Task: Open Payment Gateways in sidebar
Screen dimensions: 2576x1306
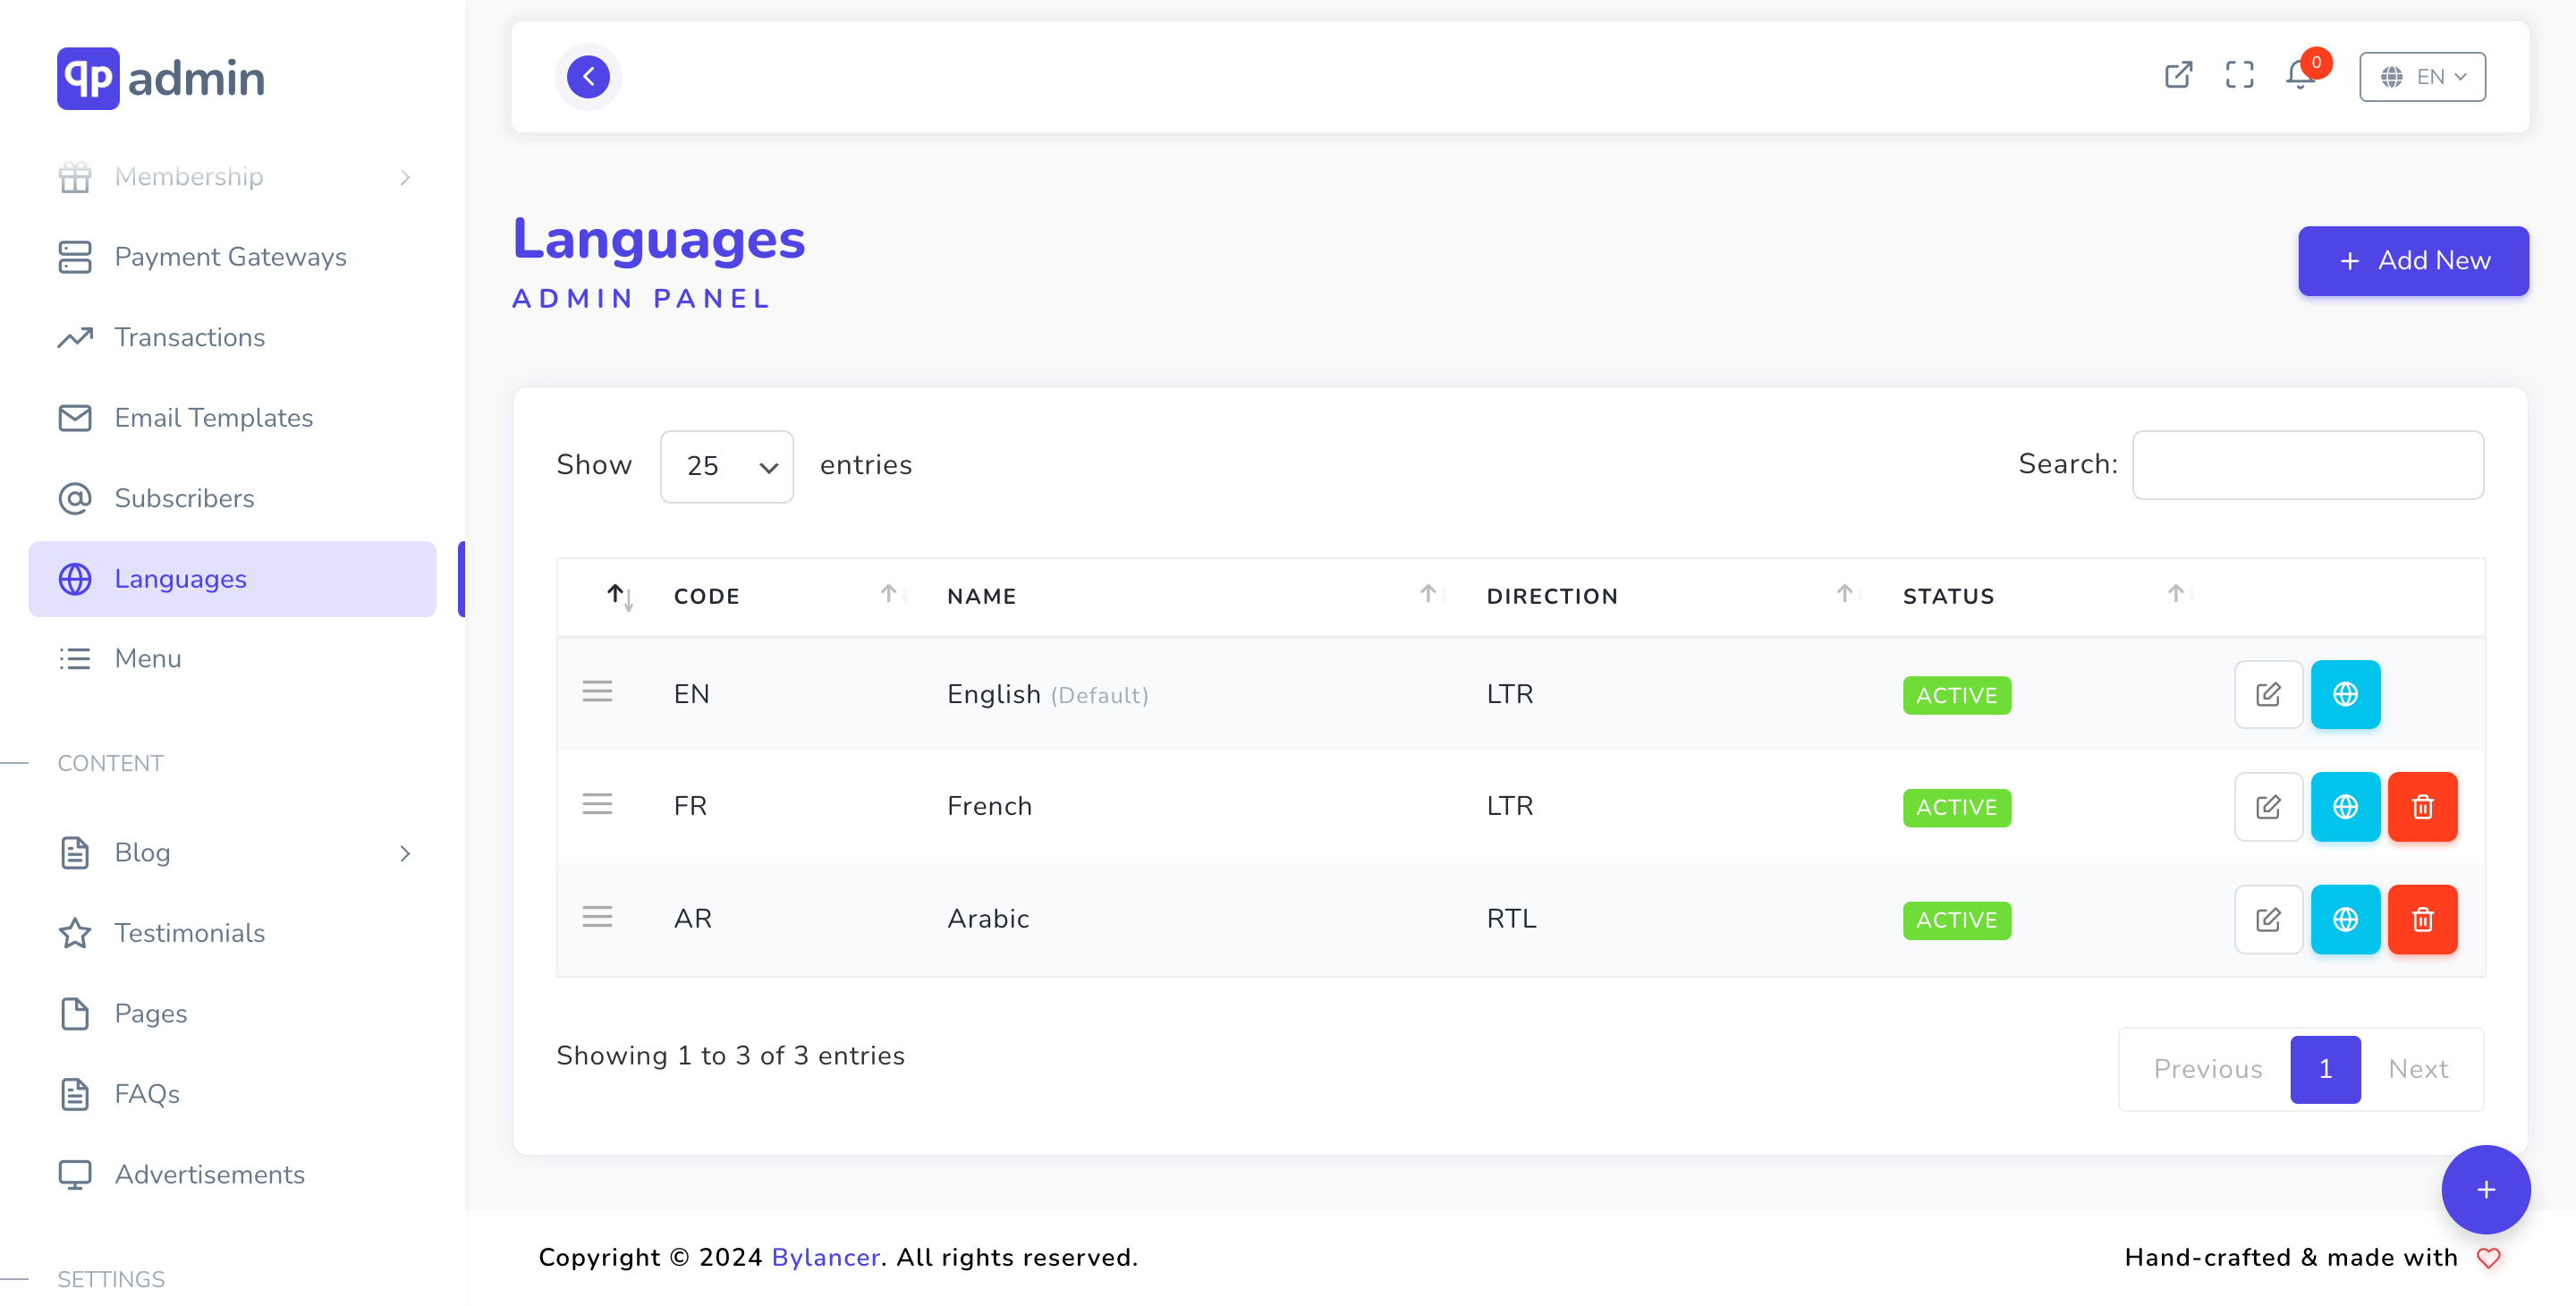Action: pos(232,257)
